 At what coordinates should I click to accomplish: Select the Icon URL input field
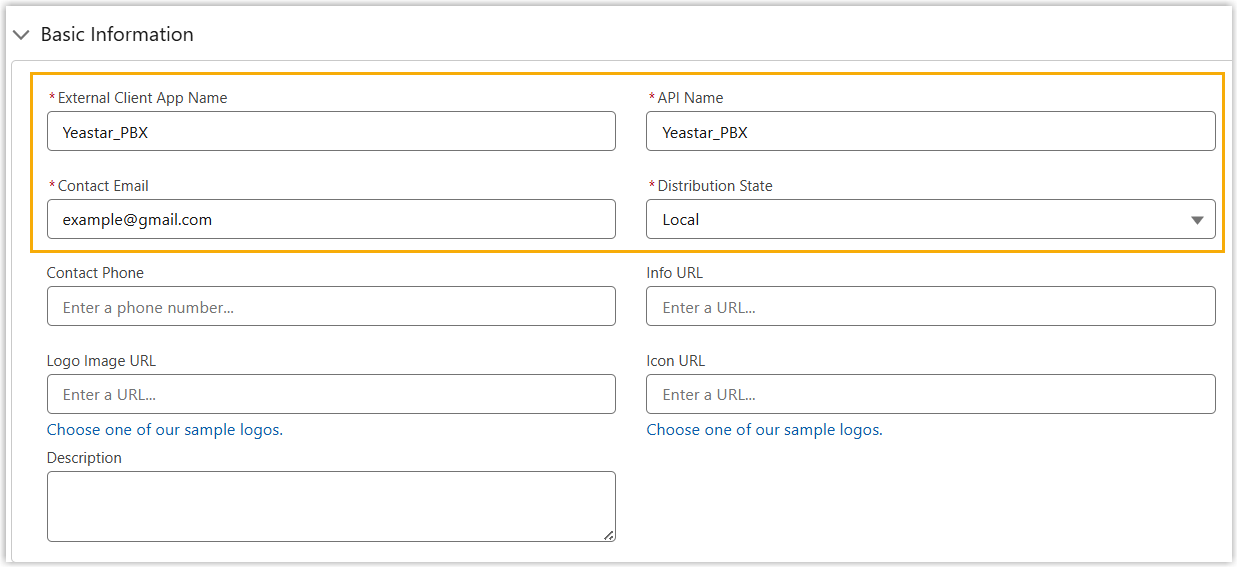pyautogui.click(x=930, y=394)
